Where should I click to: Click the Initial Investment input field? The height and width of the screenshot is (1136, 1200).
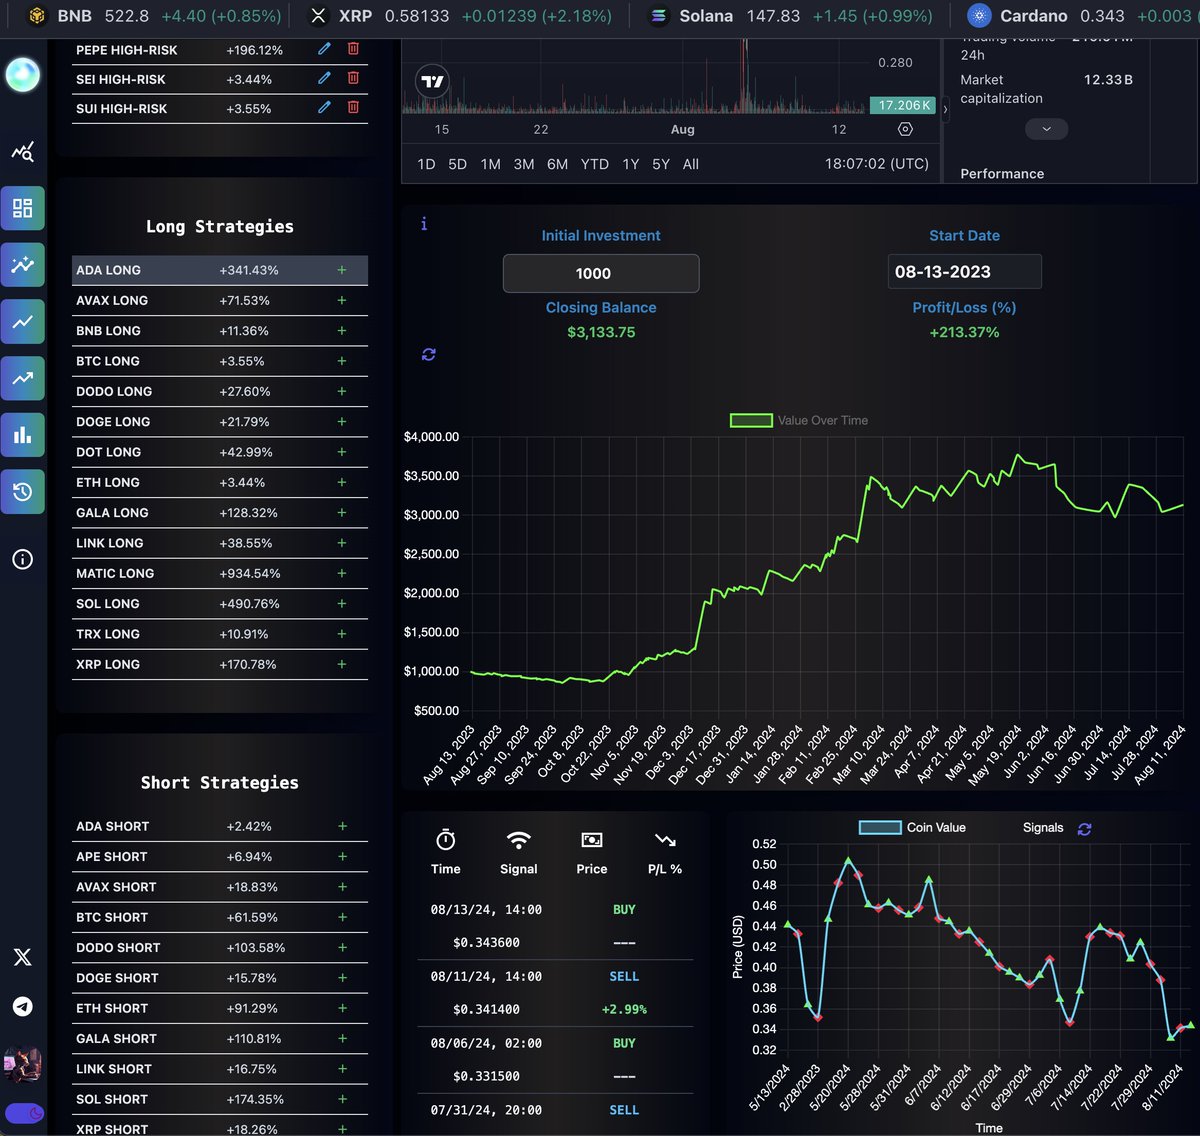[601, 273]
